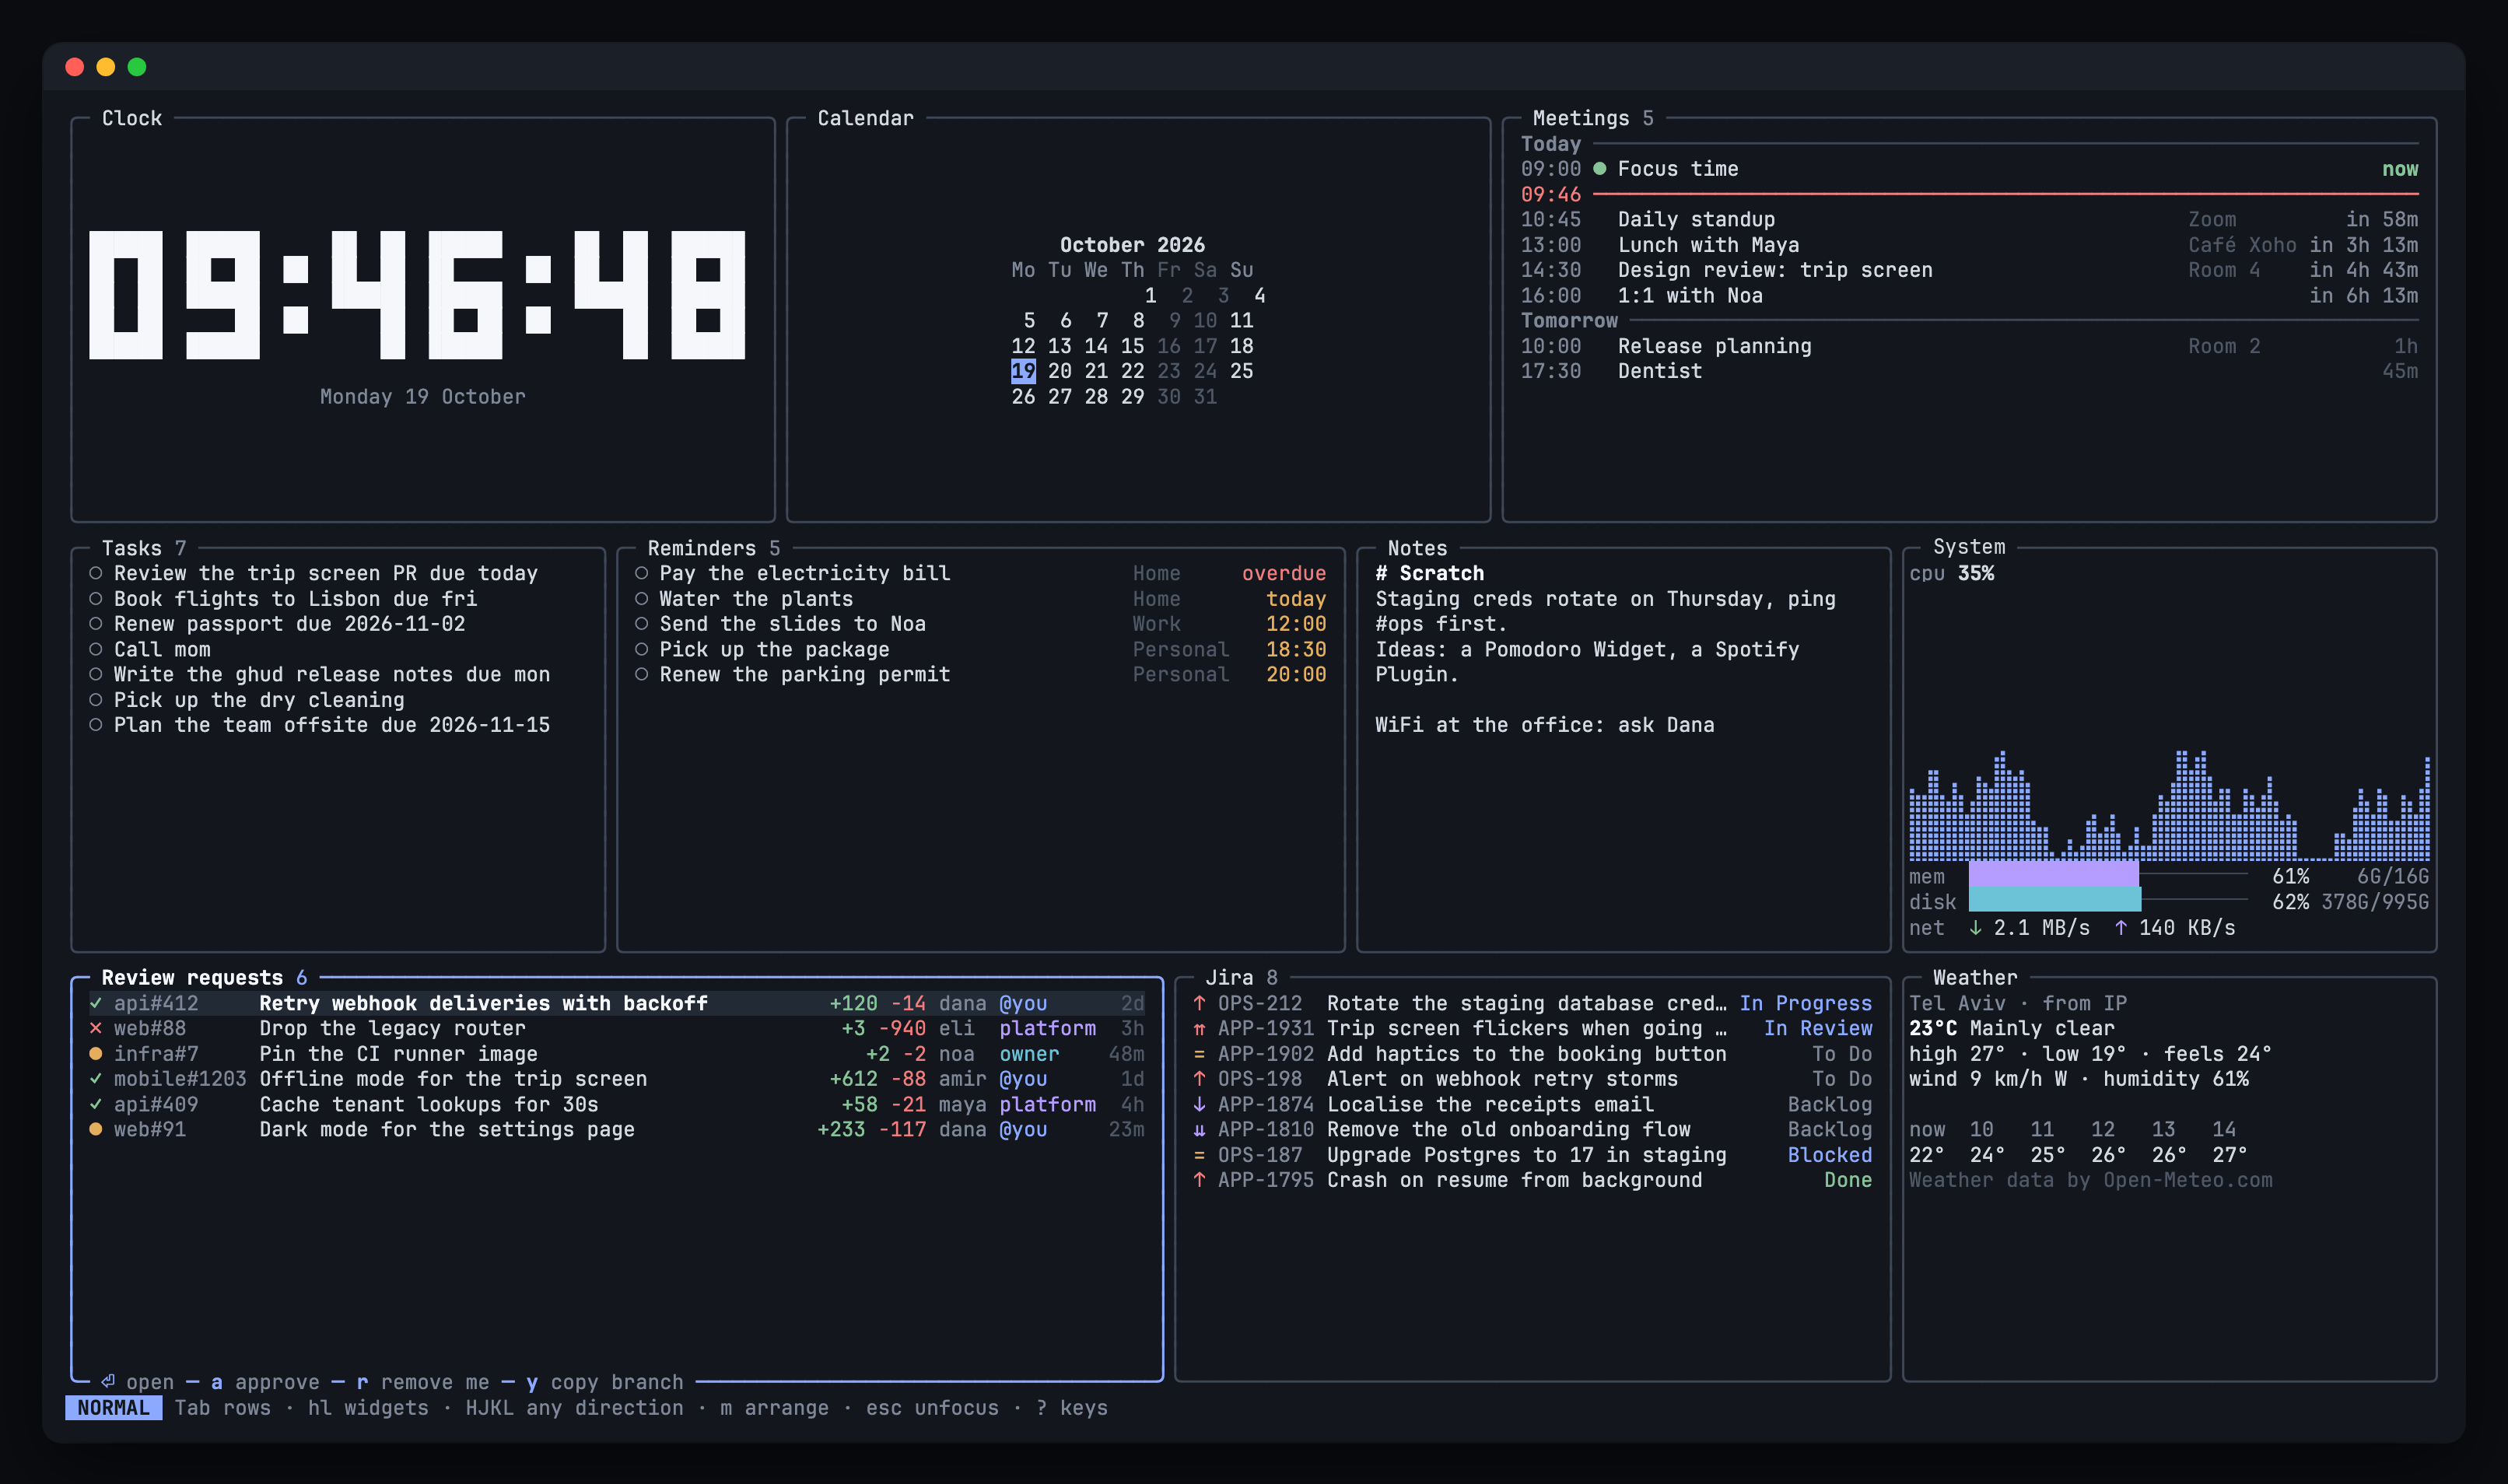
Task: Click the check icon beside api#409
Action: tap(96, 1104)
